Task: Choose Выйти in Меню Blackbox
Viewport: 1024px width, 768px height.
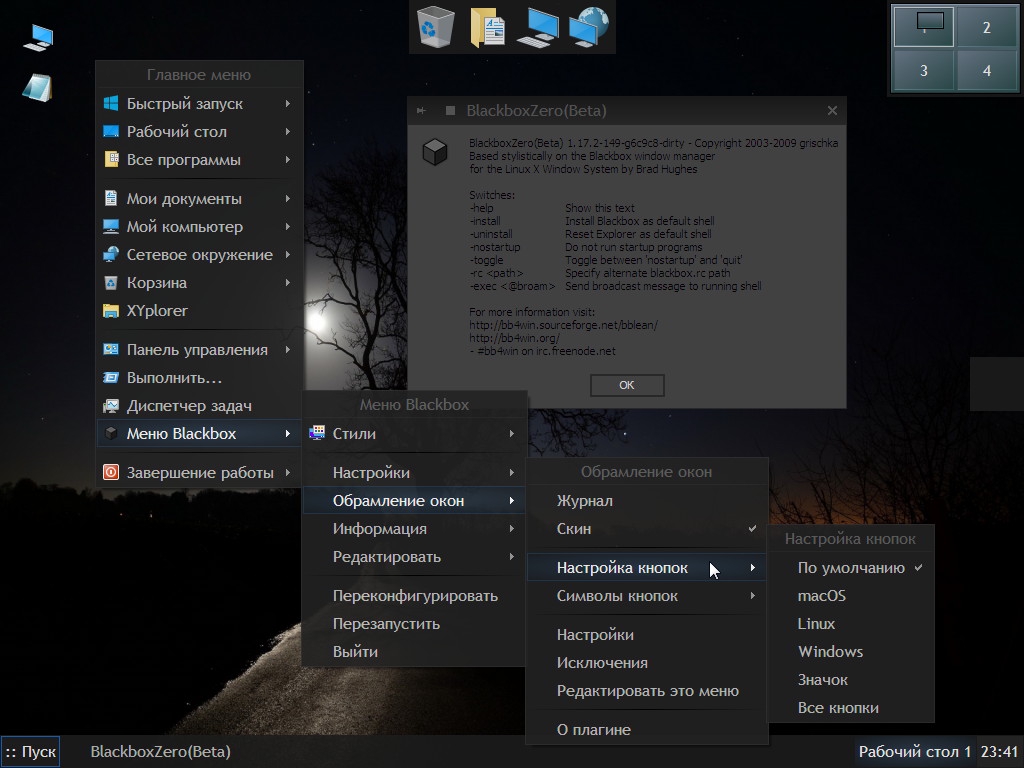Action: (x=415, y=652)
